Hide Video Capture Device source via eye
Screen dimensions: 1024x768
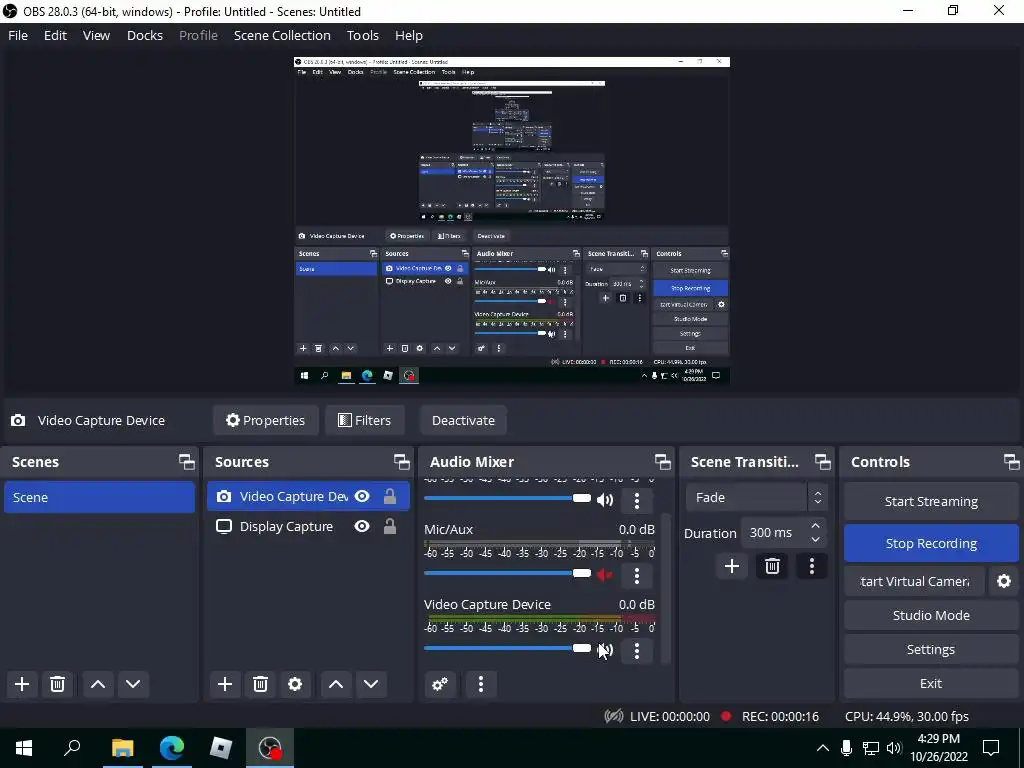point(362,496)
